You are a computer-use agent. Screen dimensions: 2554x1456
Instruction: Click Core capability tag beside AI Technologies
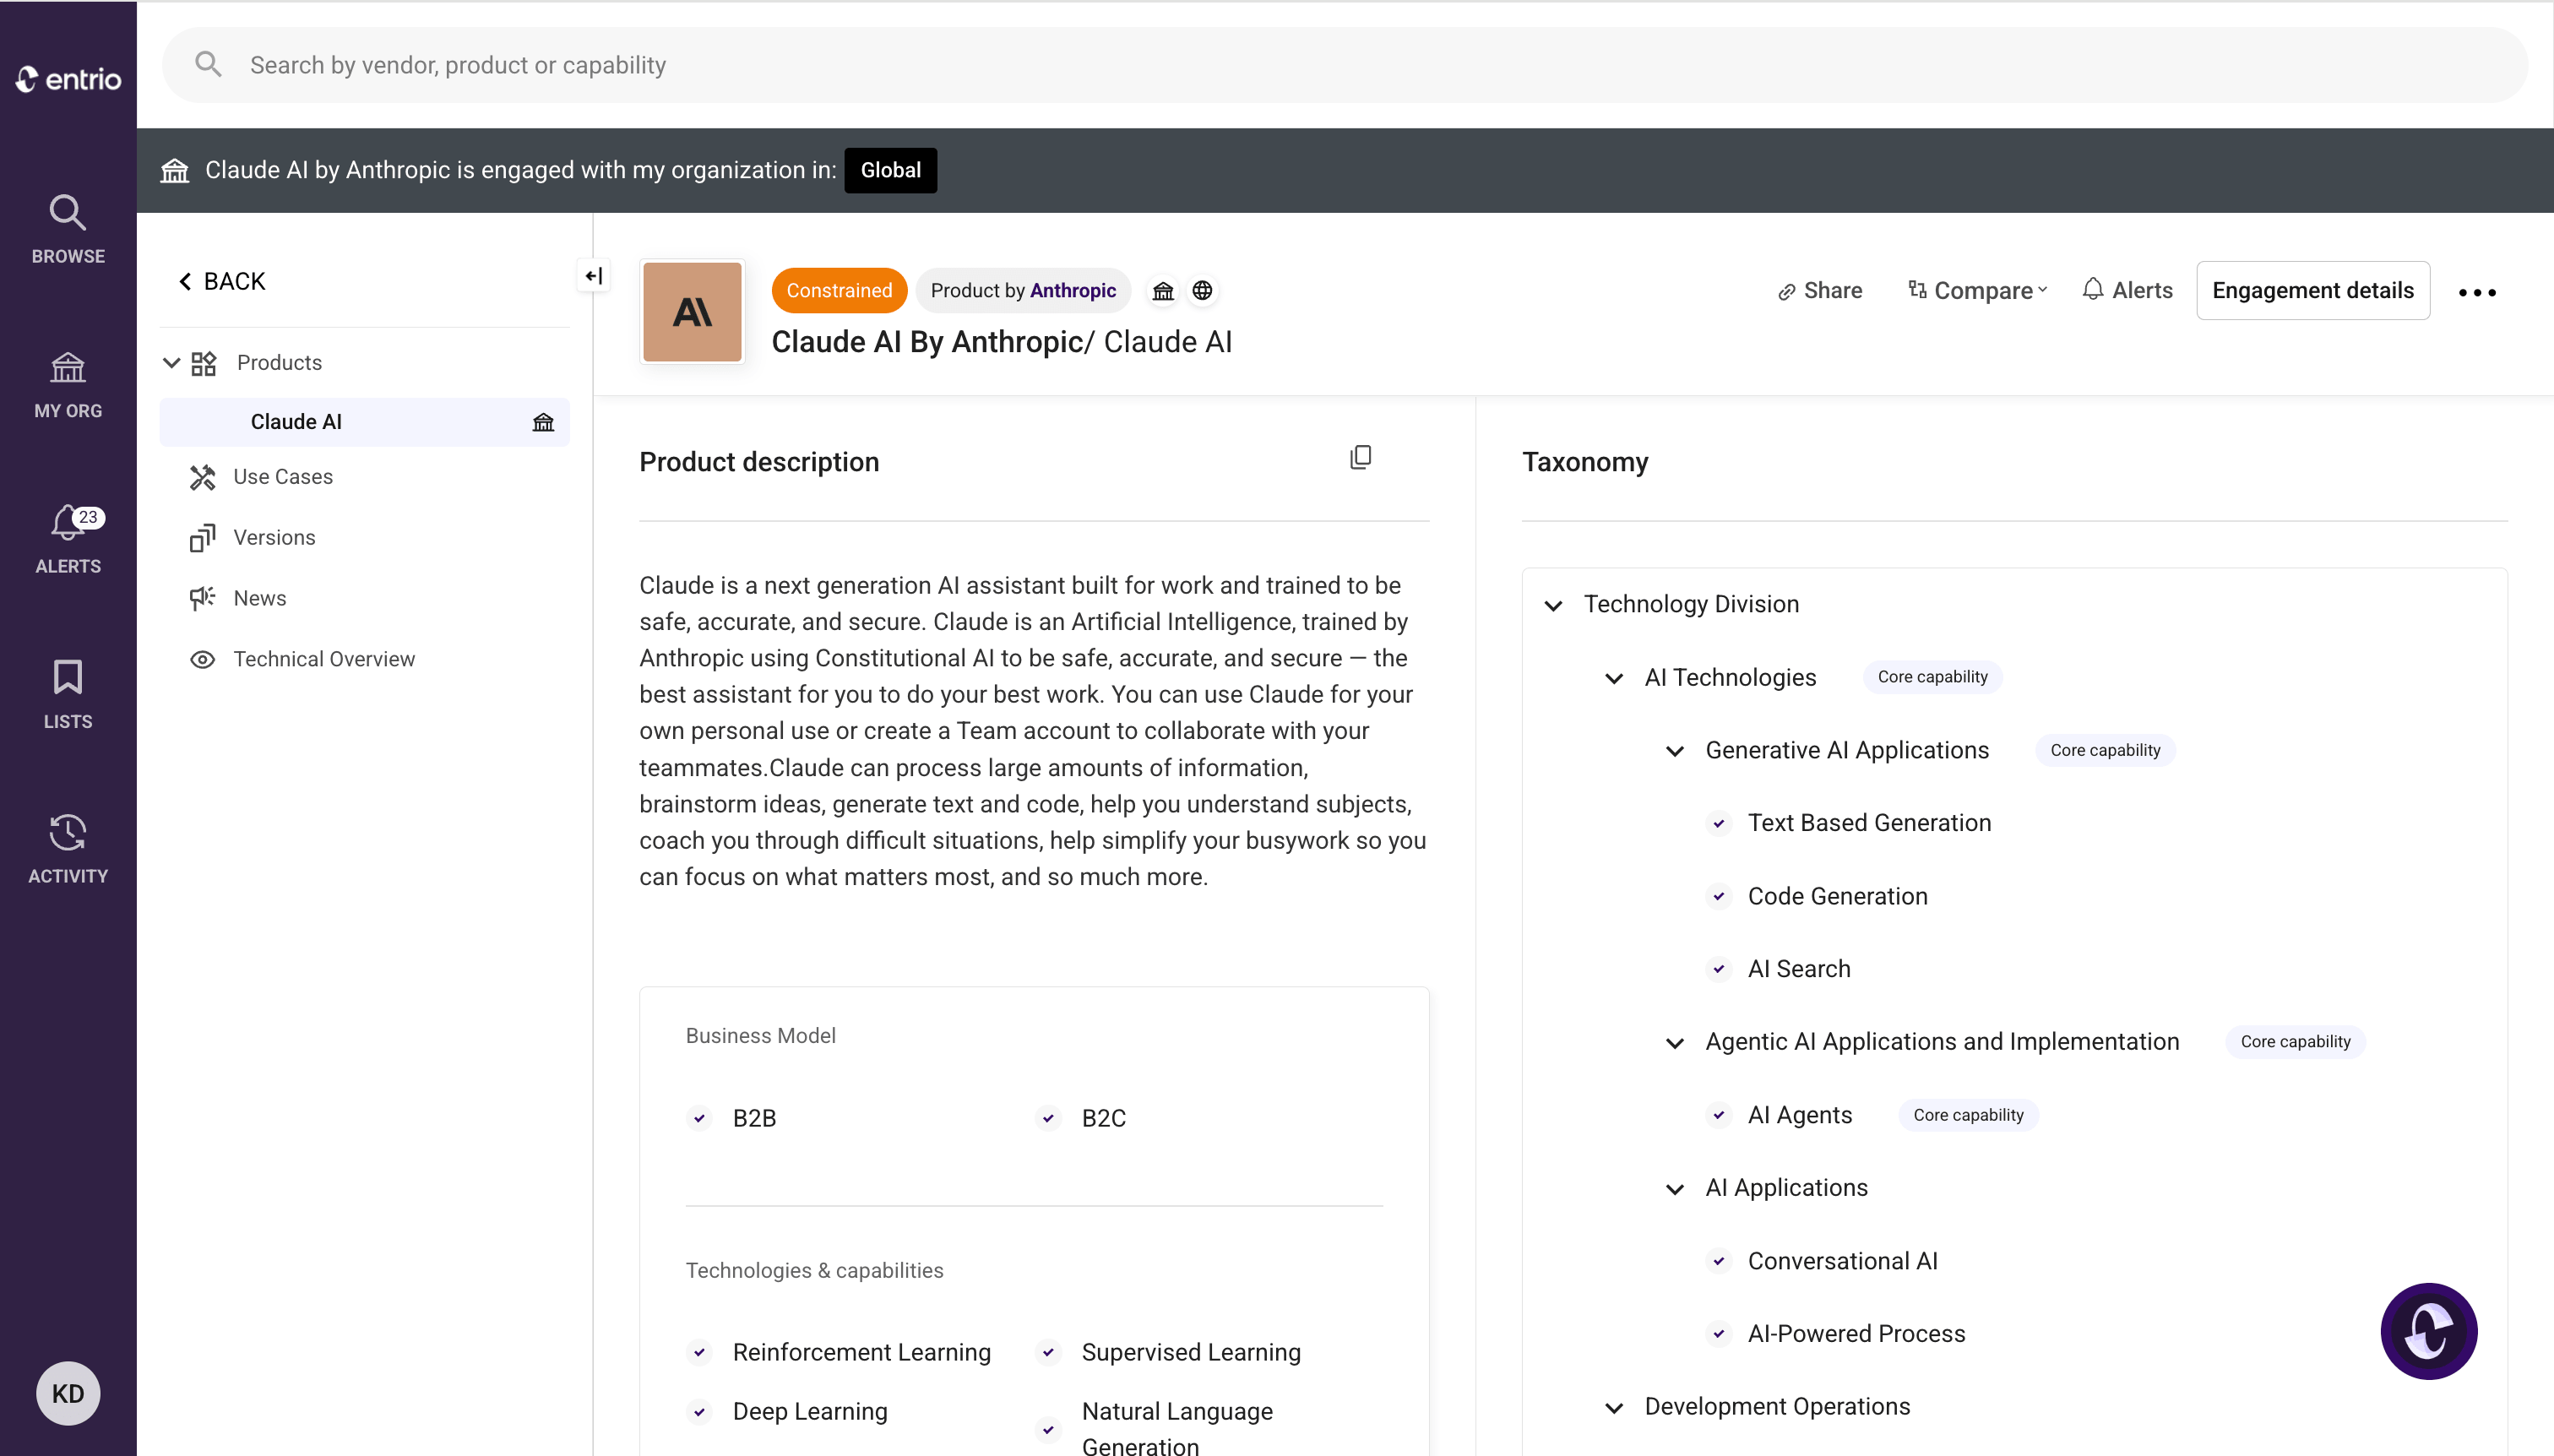tap(1932, 677)
